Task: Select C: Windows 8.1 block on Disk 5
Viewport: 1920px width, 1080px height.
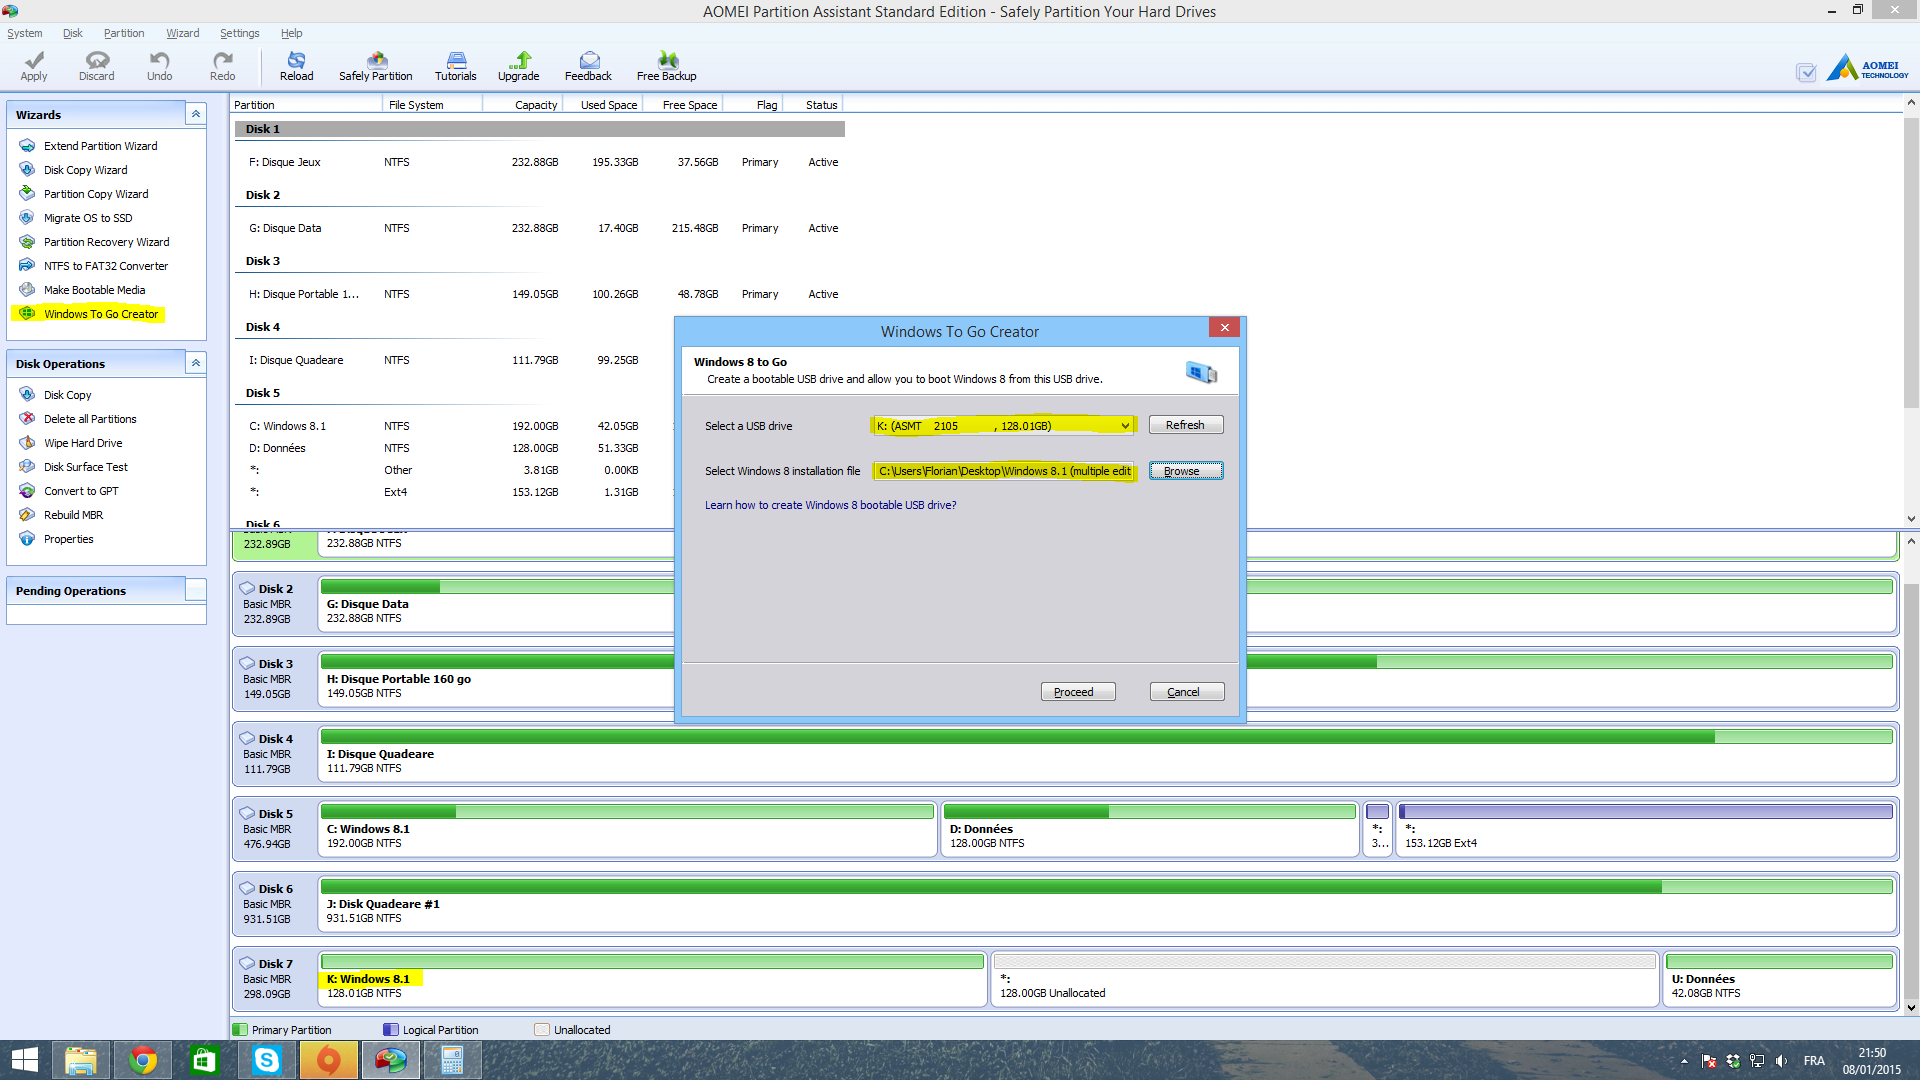Action: [x=627, y=828]
